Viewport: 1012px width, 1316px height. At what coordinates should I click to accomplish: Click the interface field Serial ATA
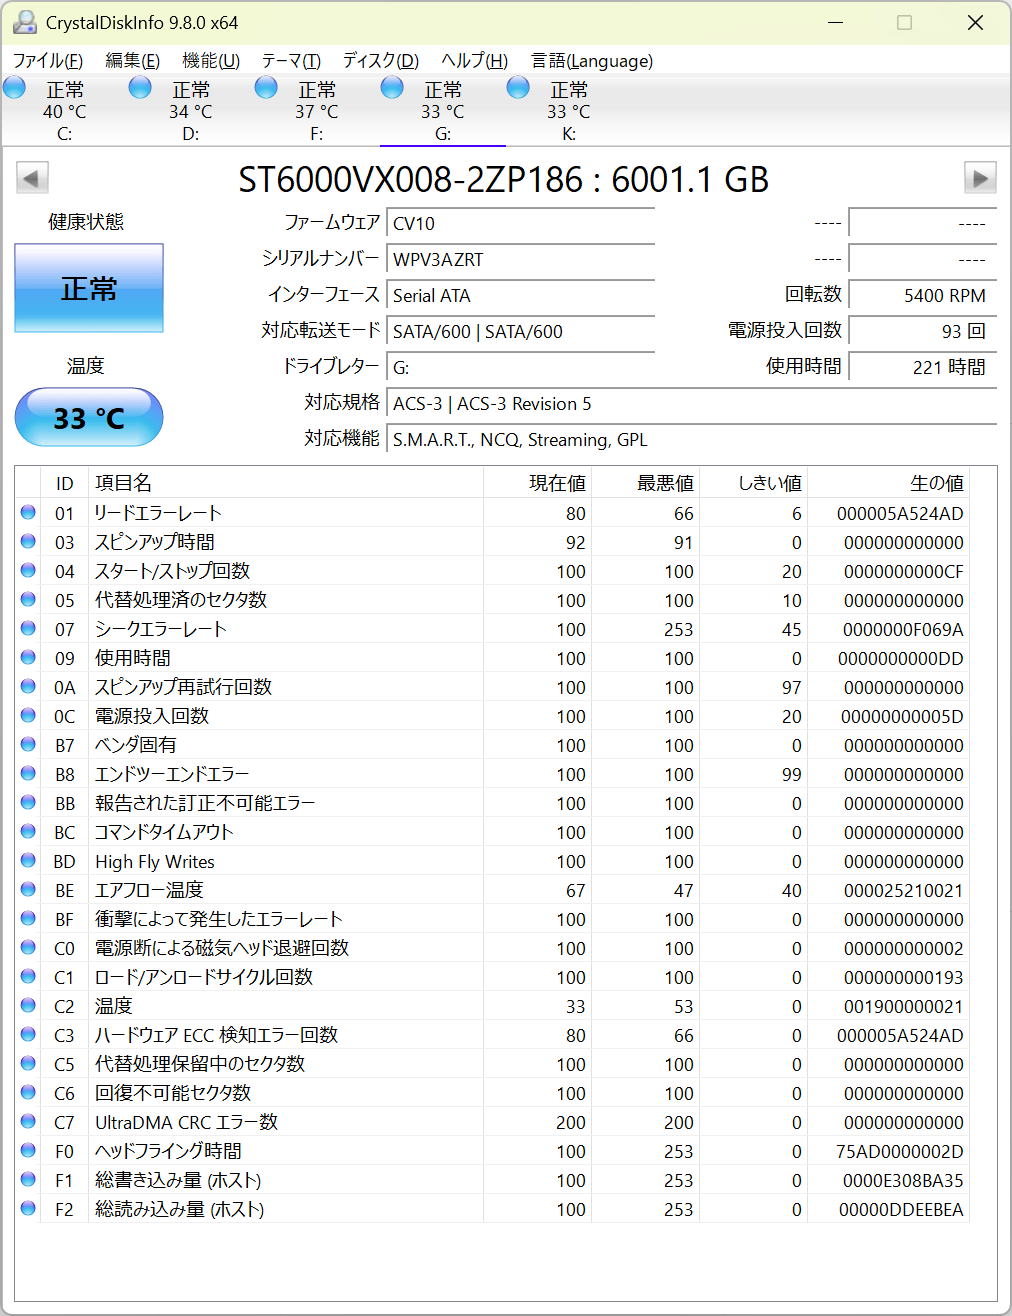click(x=521, y=295)
